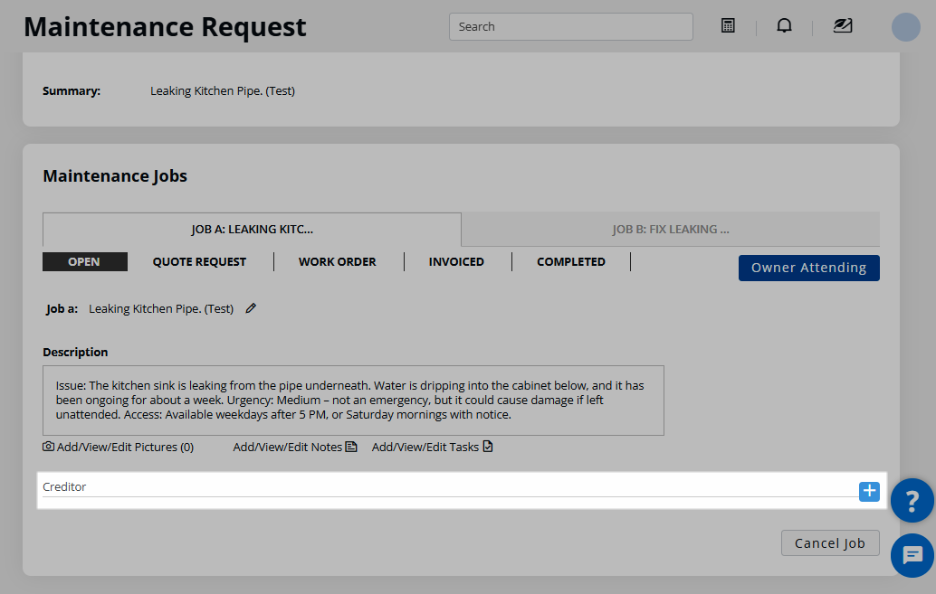Image resolution: width=936 pixels, height=594 pixels.
Task: Click the Job a name text
Action: pos(161,309)
